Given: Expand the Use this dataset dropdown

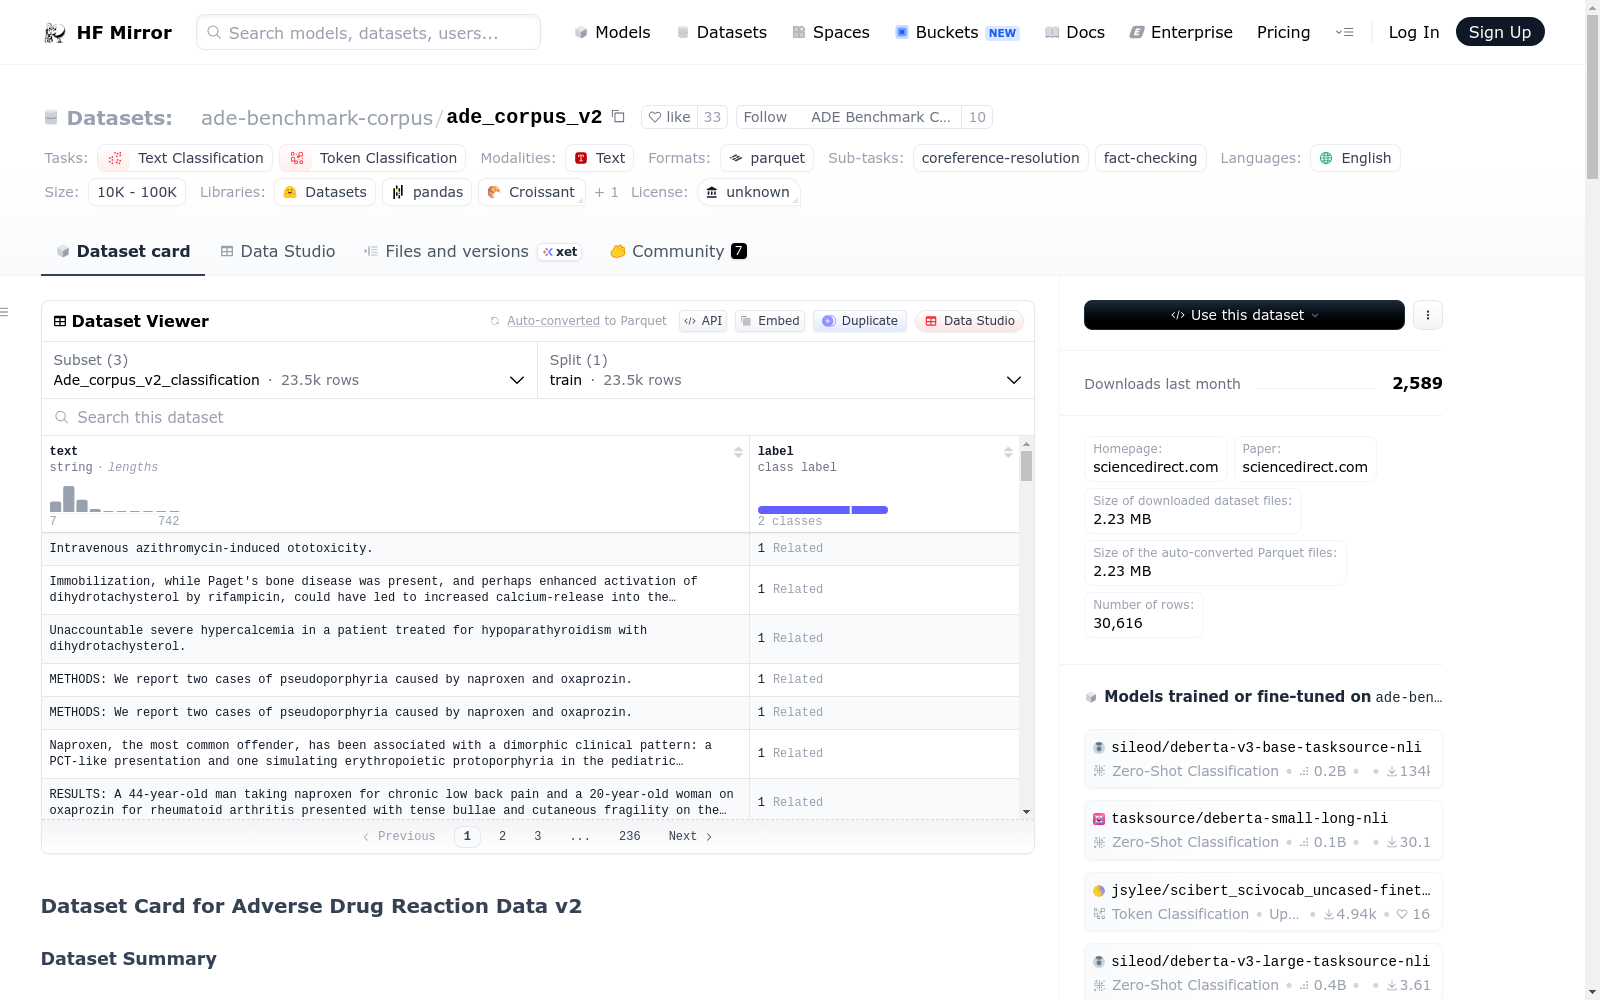Looking at the screenshot, I should (x=1244, y=315).
